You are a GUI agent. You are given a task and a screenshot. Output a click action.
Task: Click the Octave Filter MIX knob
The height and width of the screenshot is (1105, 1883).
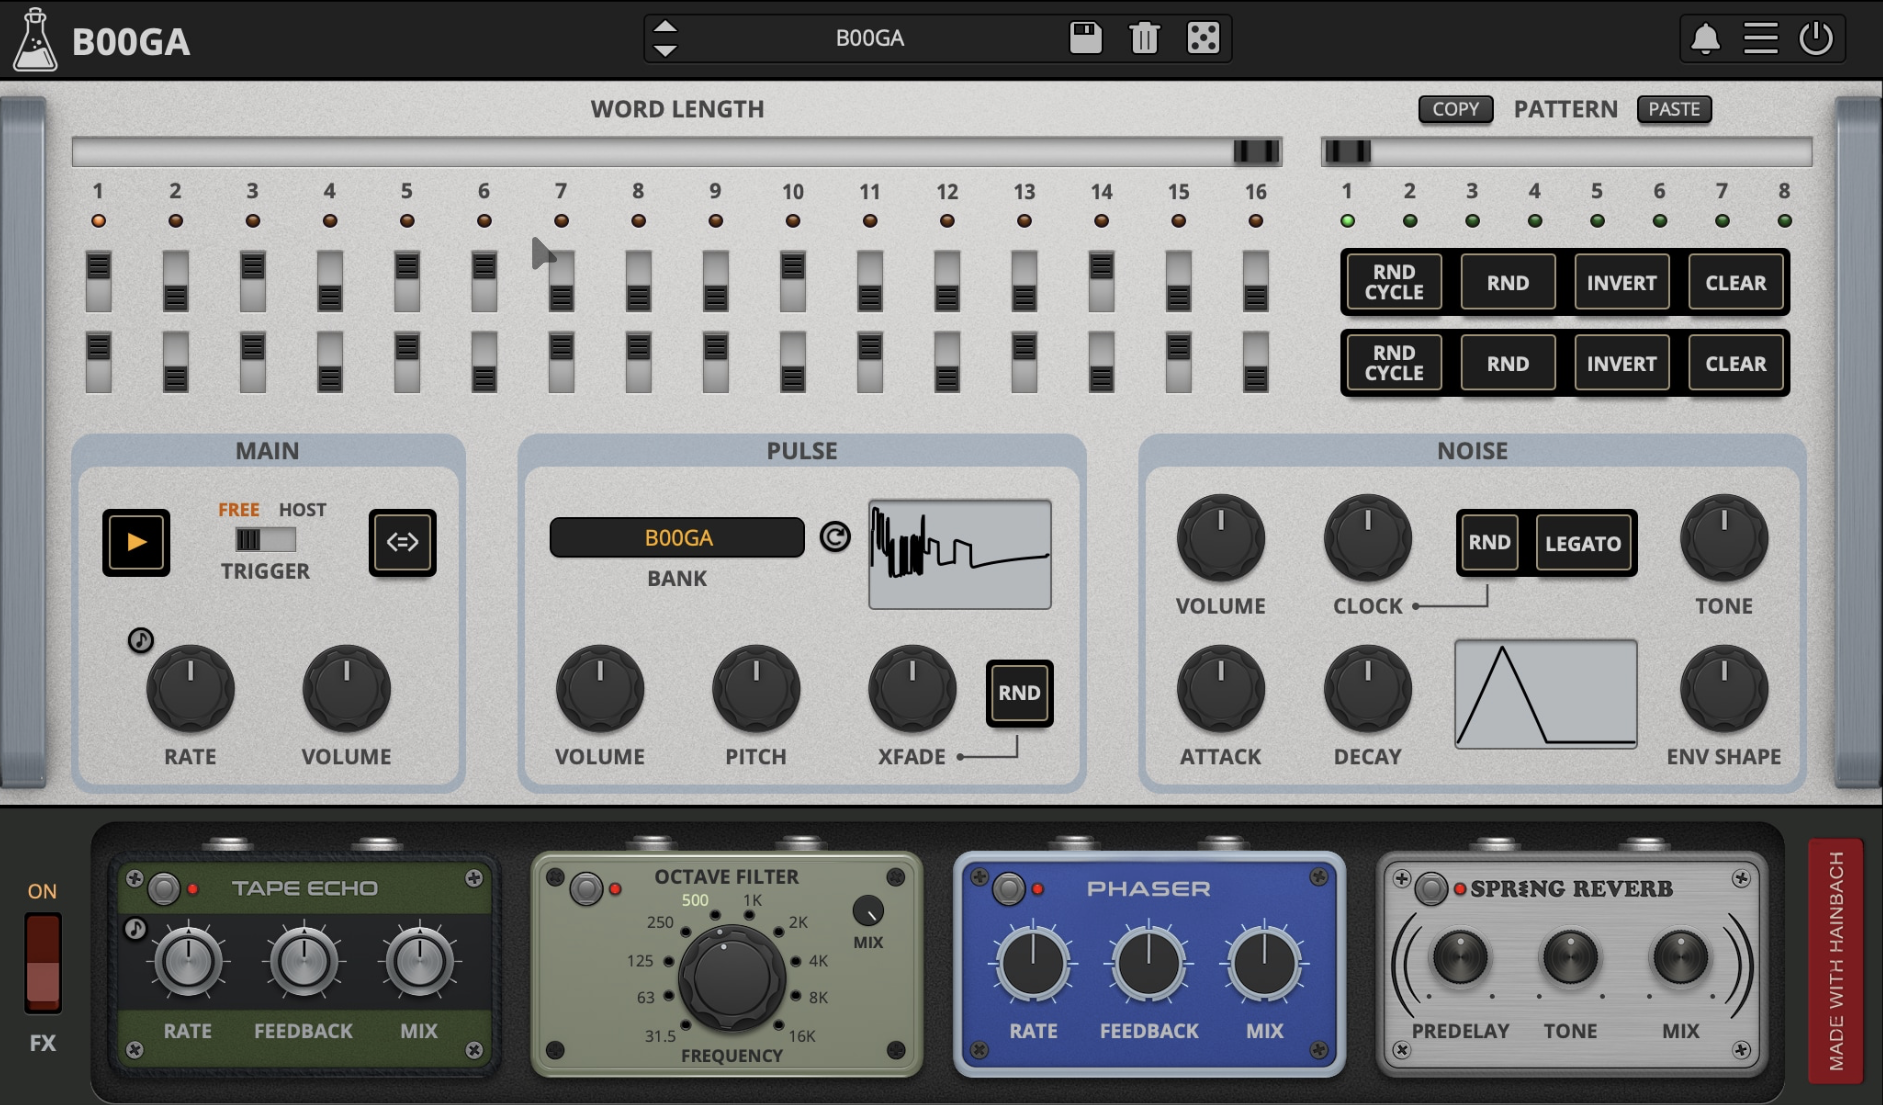(868, 911)
